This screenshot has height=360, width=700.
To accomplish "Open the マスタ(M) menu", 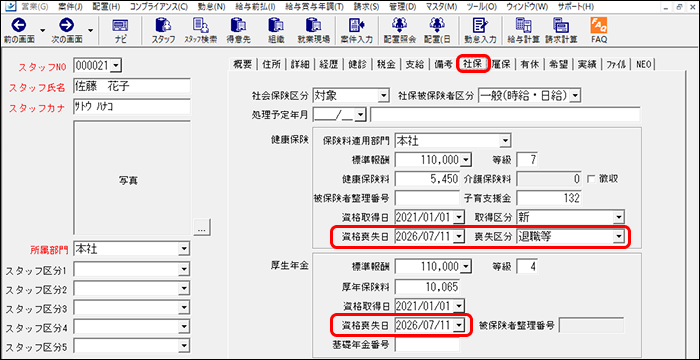I will click(443, 7).
